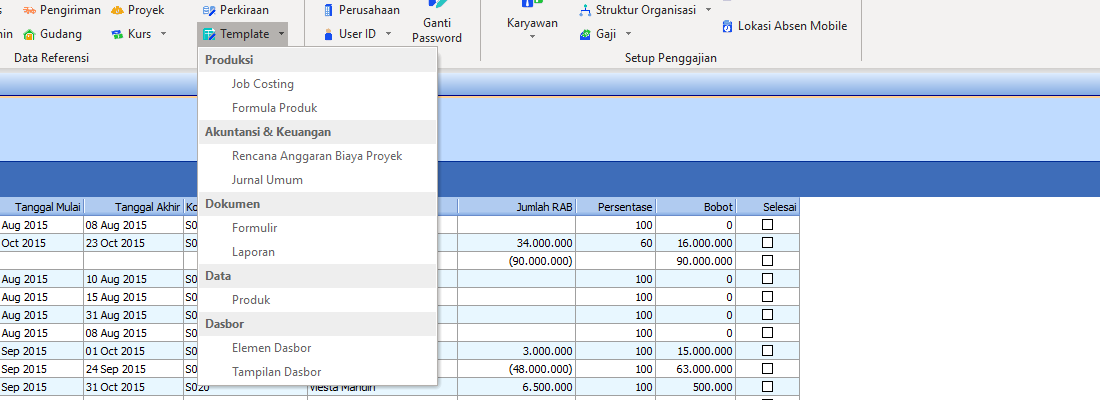Tick Selesai checkbox for 01 Oct 2015 row
This screenshot has width=1100, height=400.
point(767,351)
